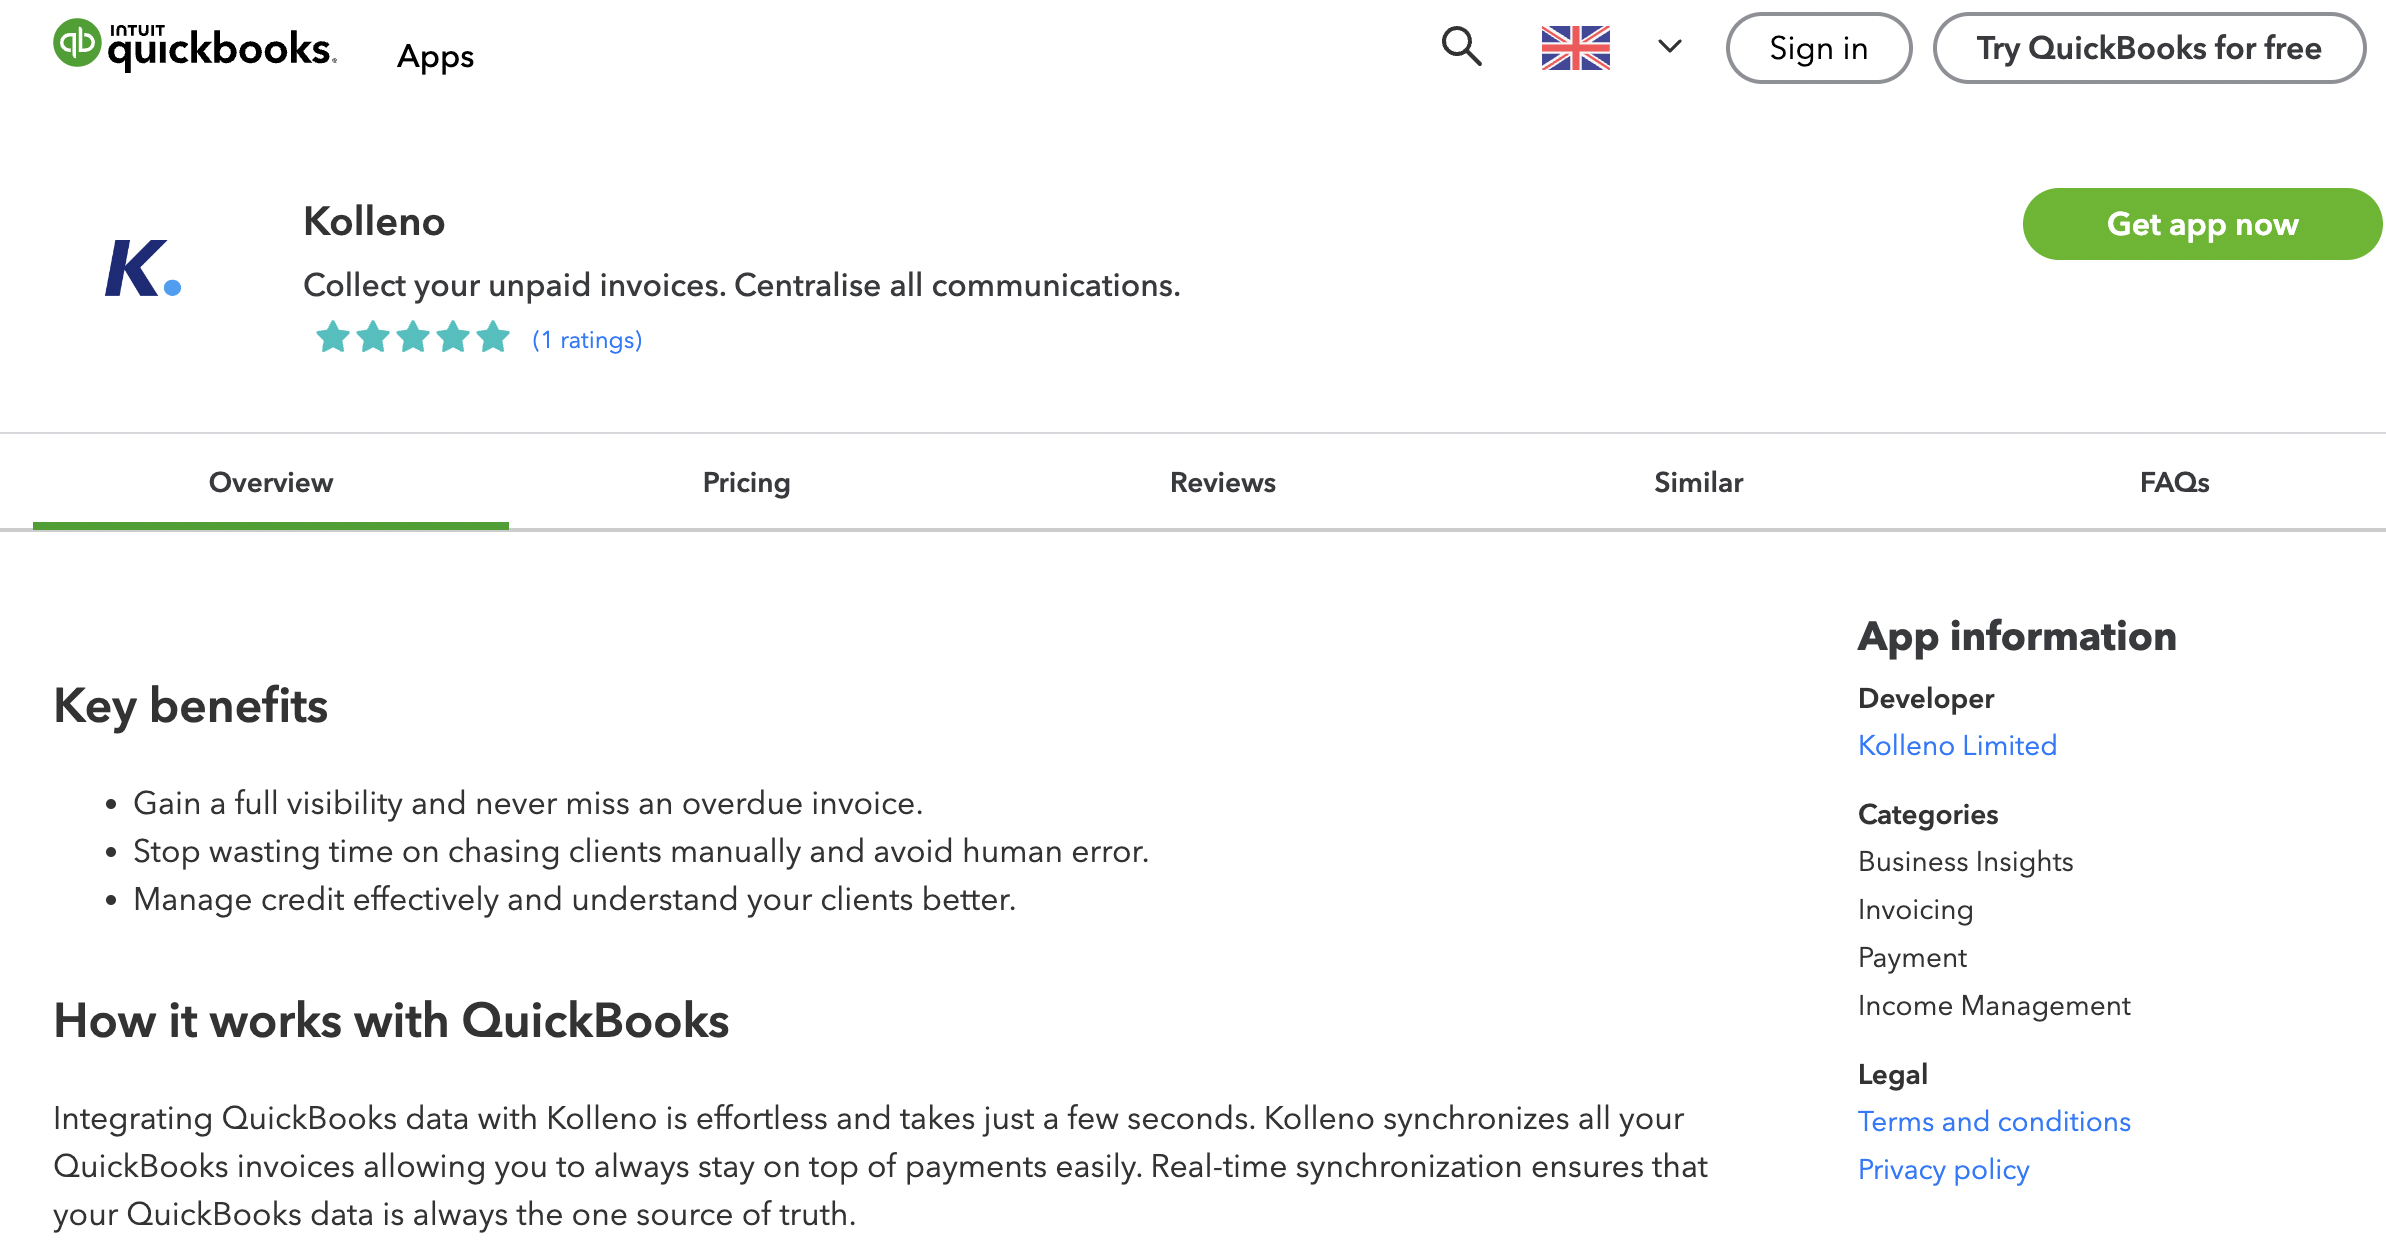Open the Kolleno Limited developer link

pos(1957,746)
